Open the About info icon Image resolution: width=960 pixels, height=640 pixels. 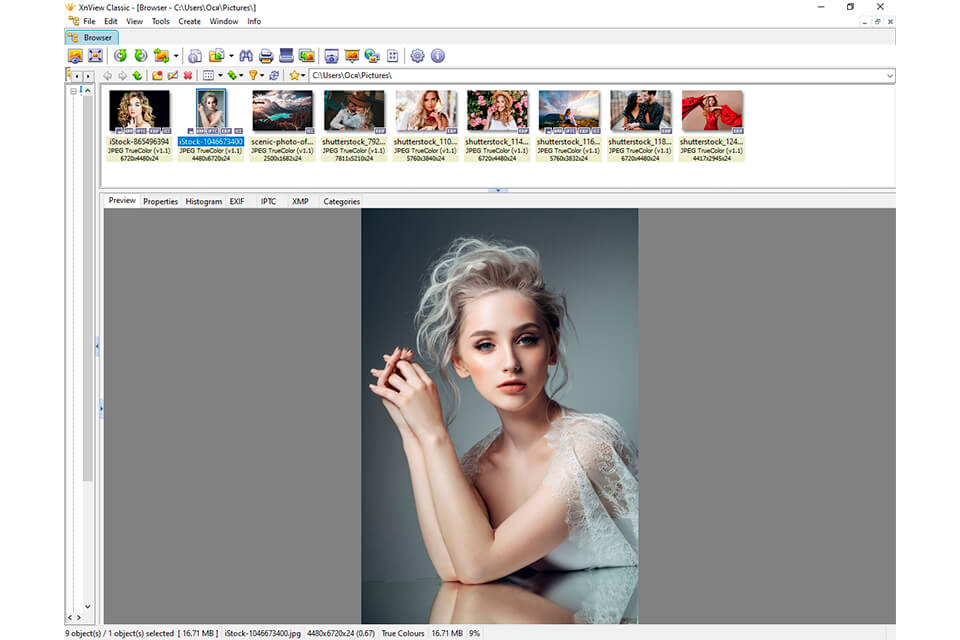(x=437, y=56)
